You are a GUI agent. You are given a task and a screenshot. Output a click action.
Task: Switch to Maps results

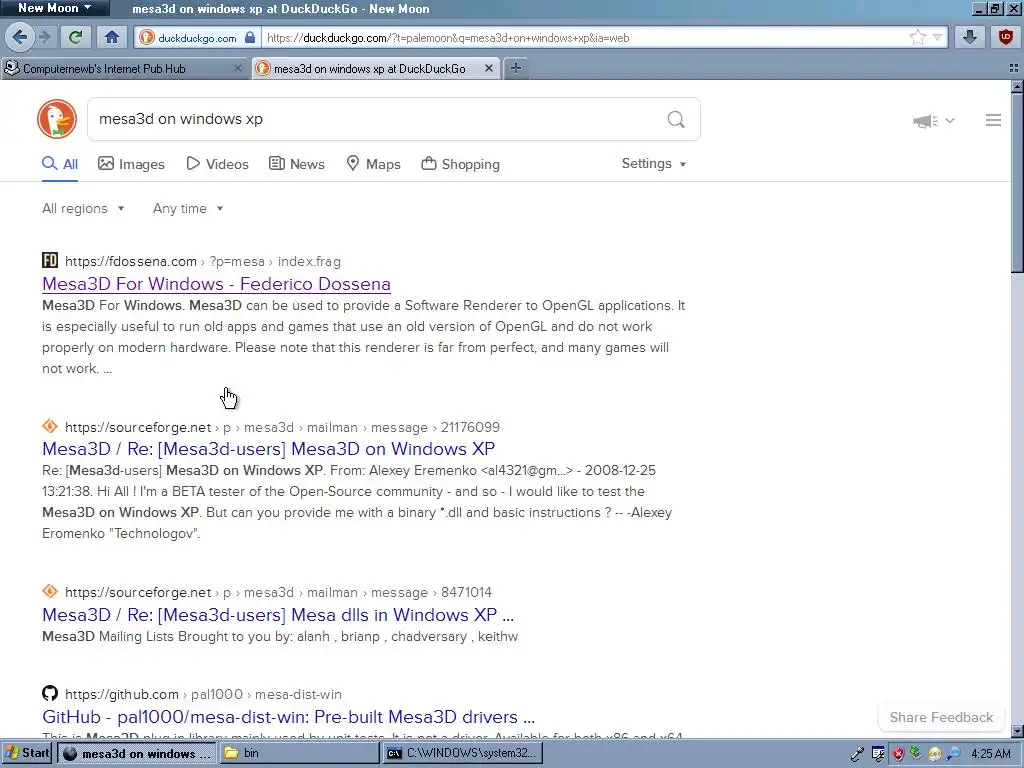click(x=373, y=164)
